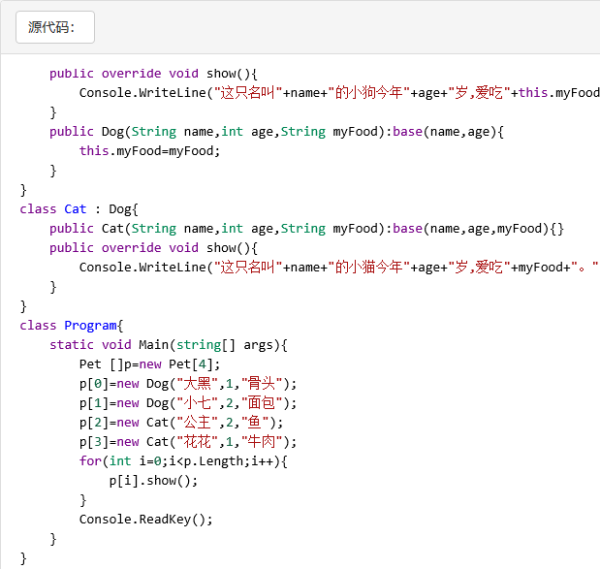Click the WriteLine line containing "的小猫今年"
This screenshot has height=569, width=600.
339,267
